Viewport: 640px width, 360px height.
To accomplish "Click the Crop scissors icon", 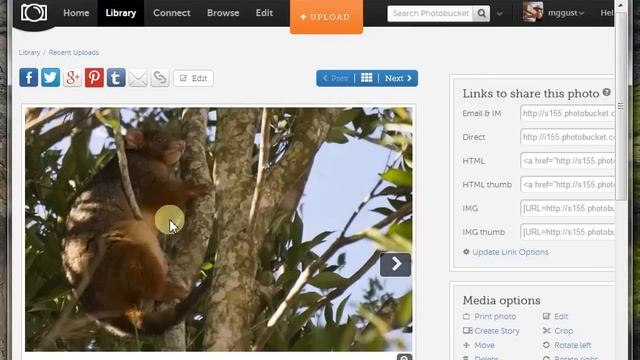I will tap(547, 331).
